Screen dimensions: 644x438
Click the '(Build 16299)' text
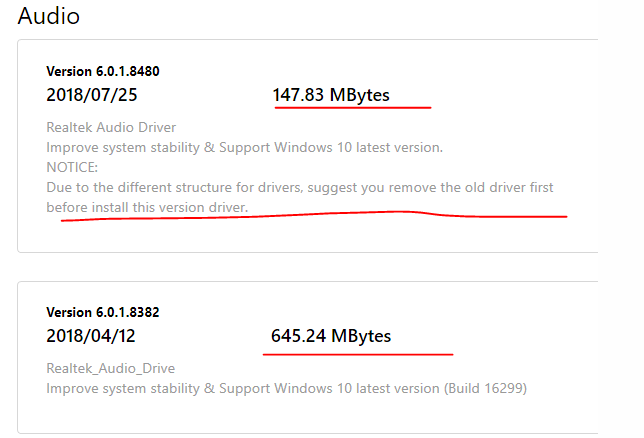pyautogui.click(x=485, y=389)
